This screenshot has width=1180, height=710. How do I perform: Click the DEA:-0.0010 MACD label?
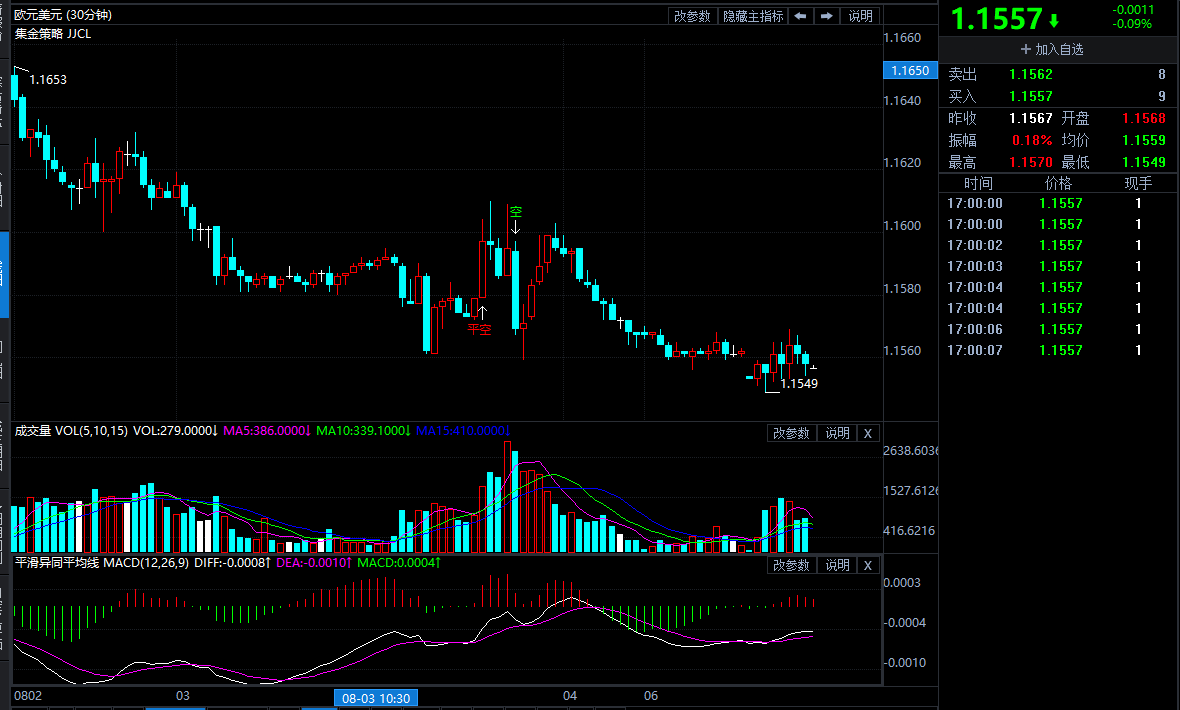314,562
